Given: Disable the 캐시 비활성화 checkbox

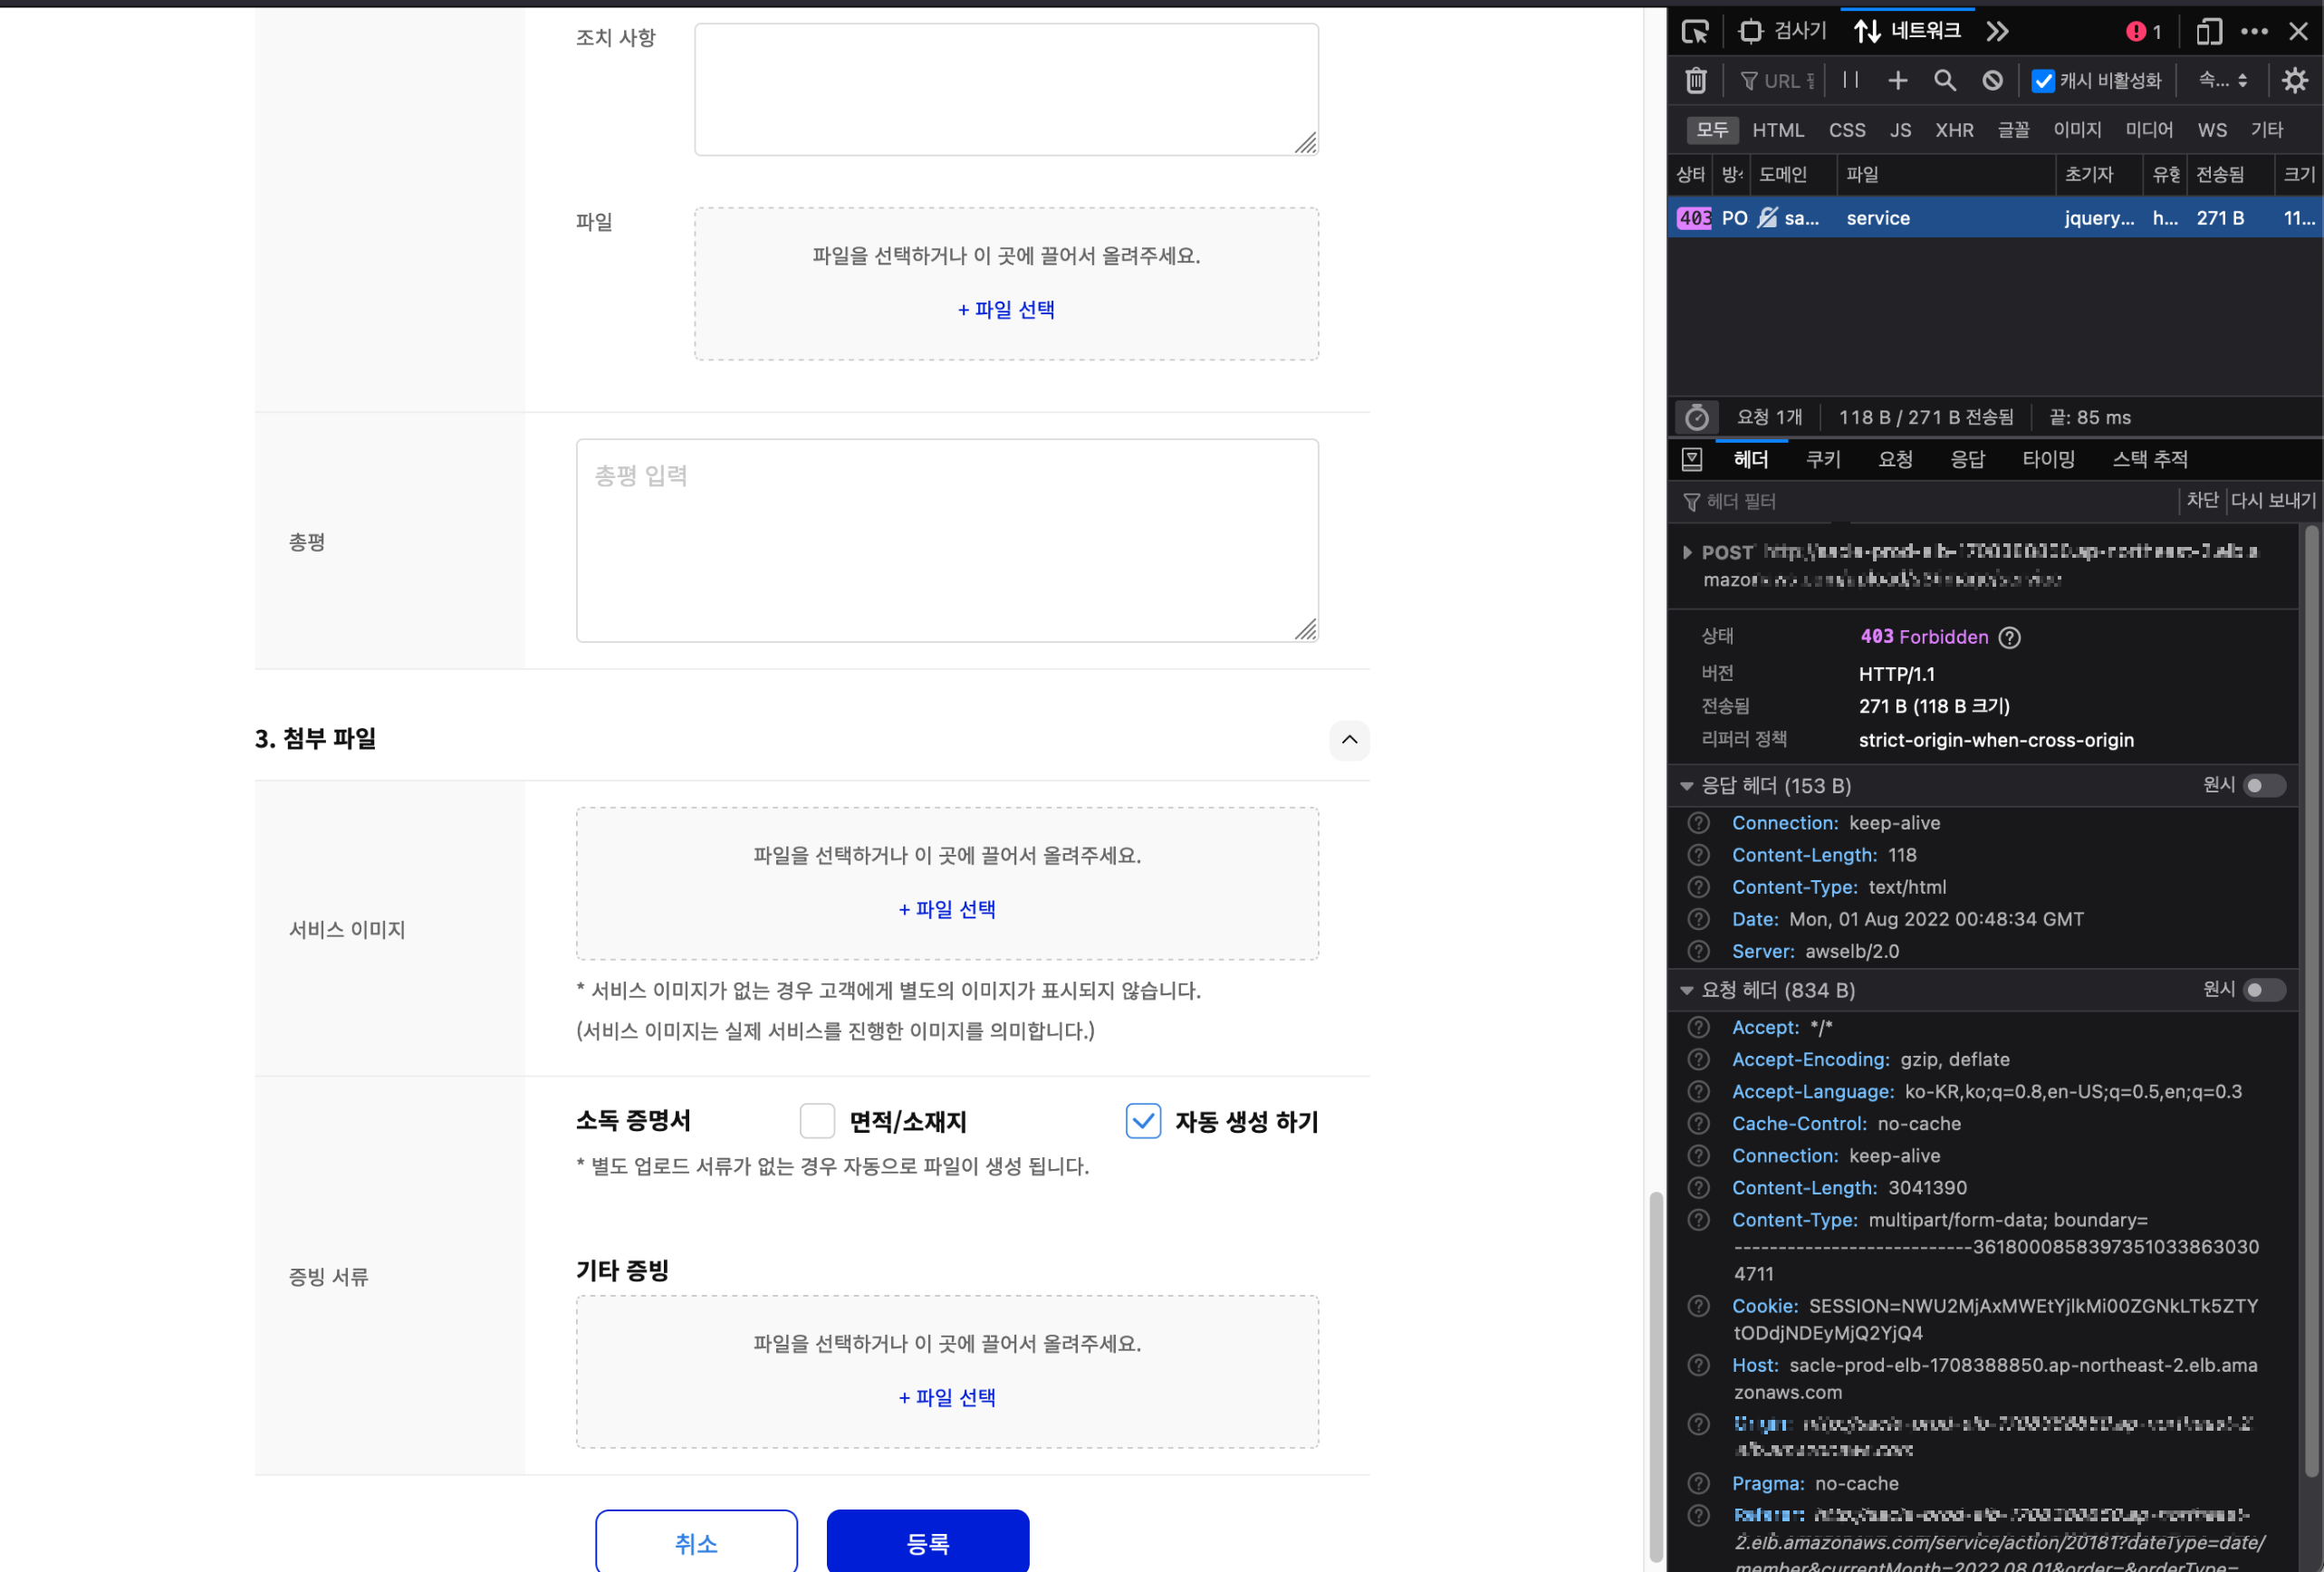Looking at the screenshot, I should (2043, 82).
